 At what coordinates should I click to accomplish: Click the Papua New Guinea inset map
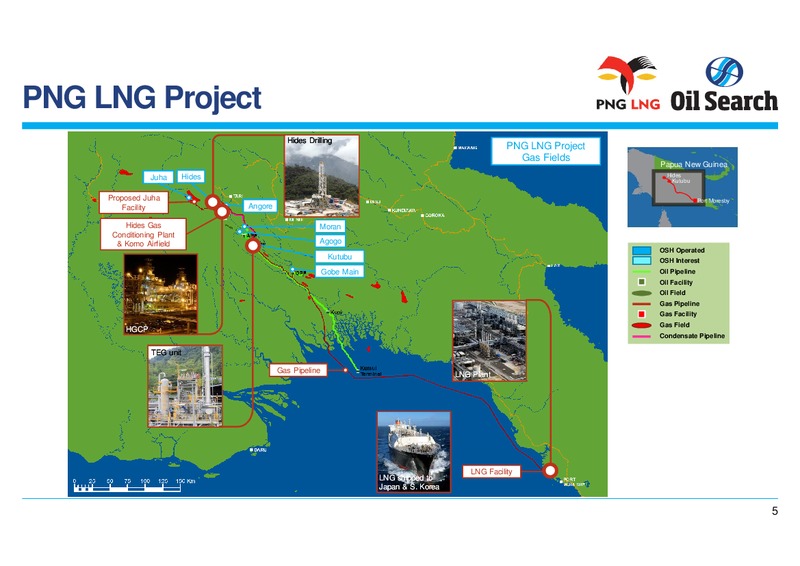pyautogui.click(x=682, y=187)
